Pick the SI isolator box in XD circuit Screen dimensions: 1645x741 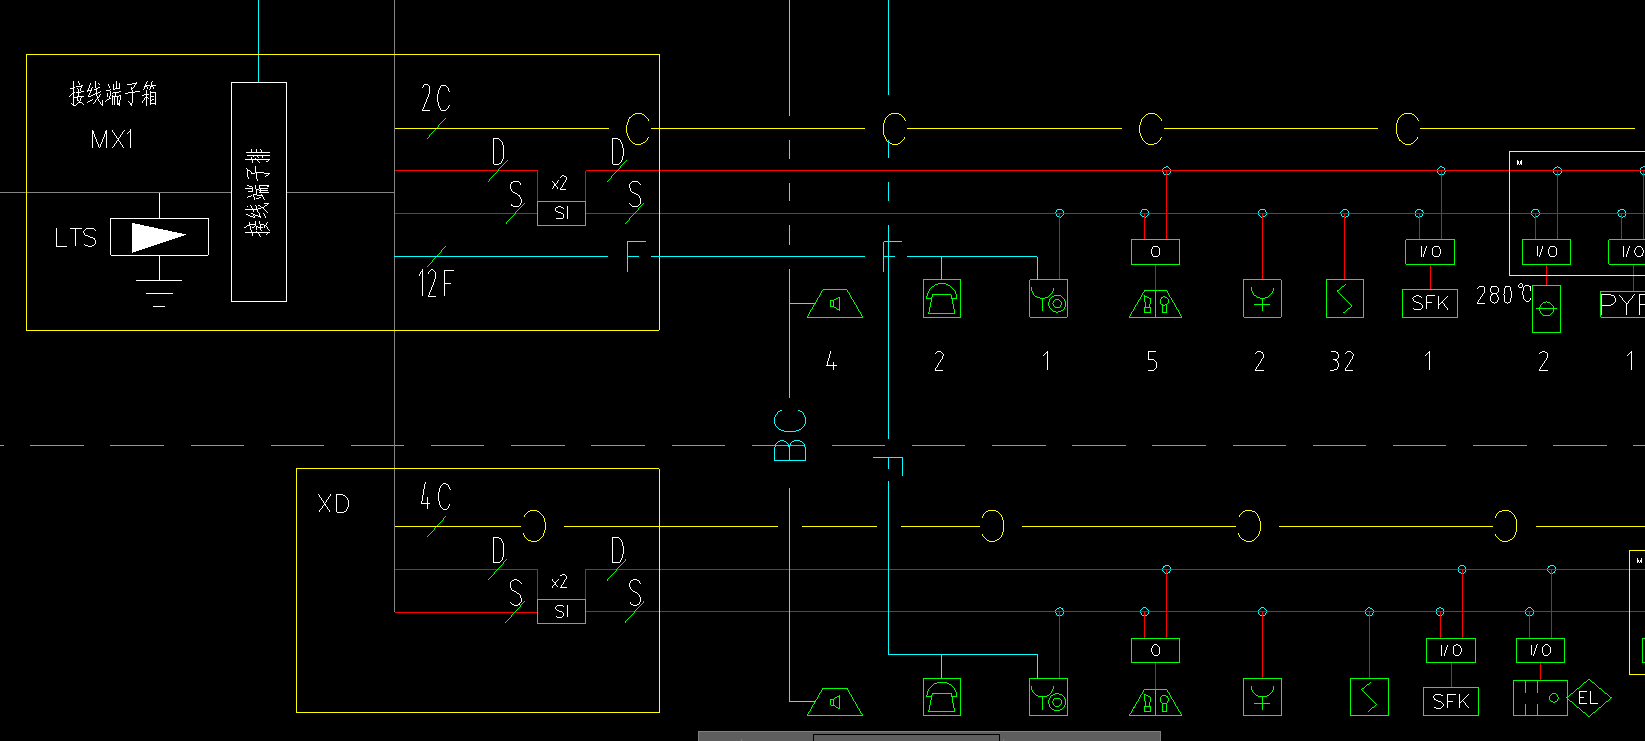click(x=561, y=611)
